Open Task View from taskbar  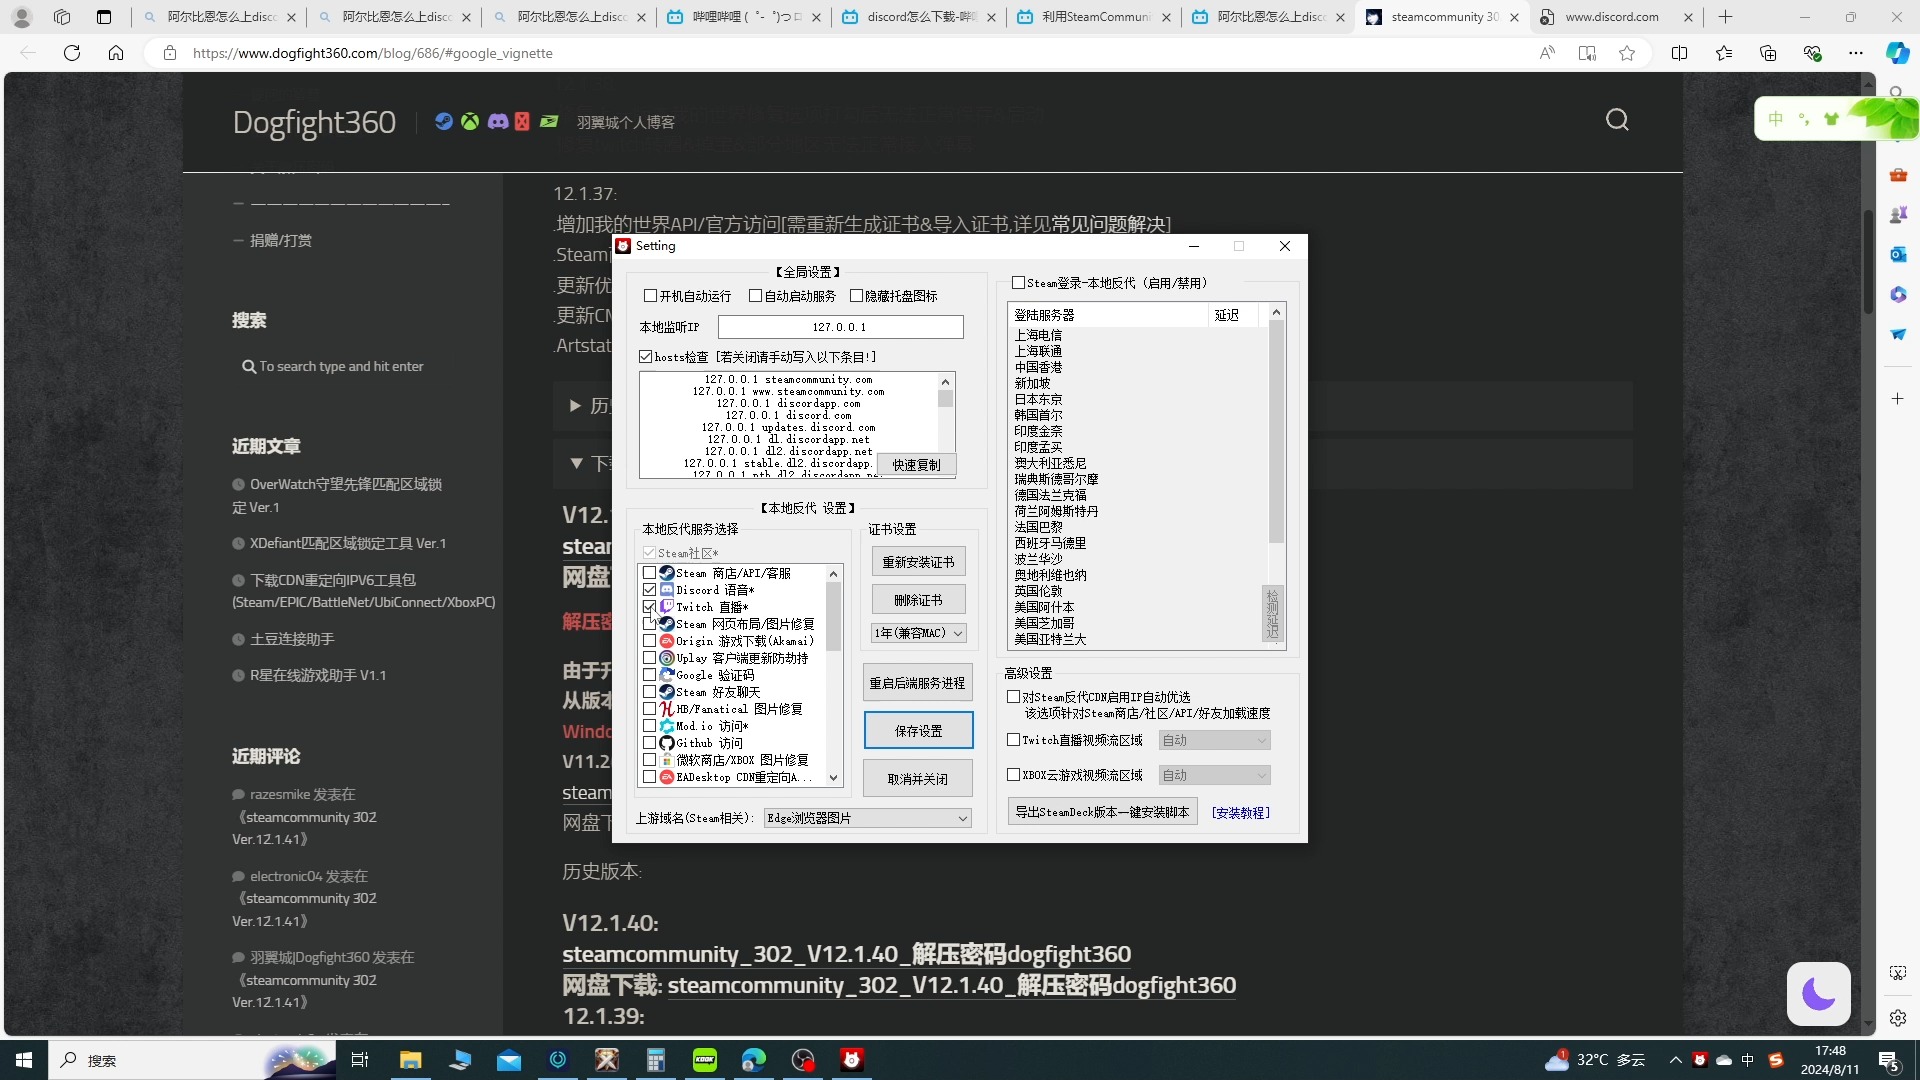[360, 1060]
